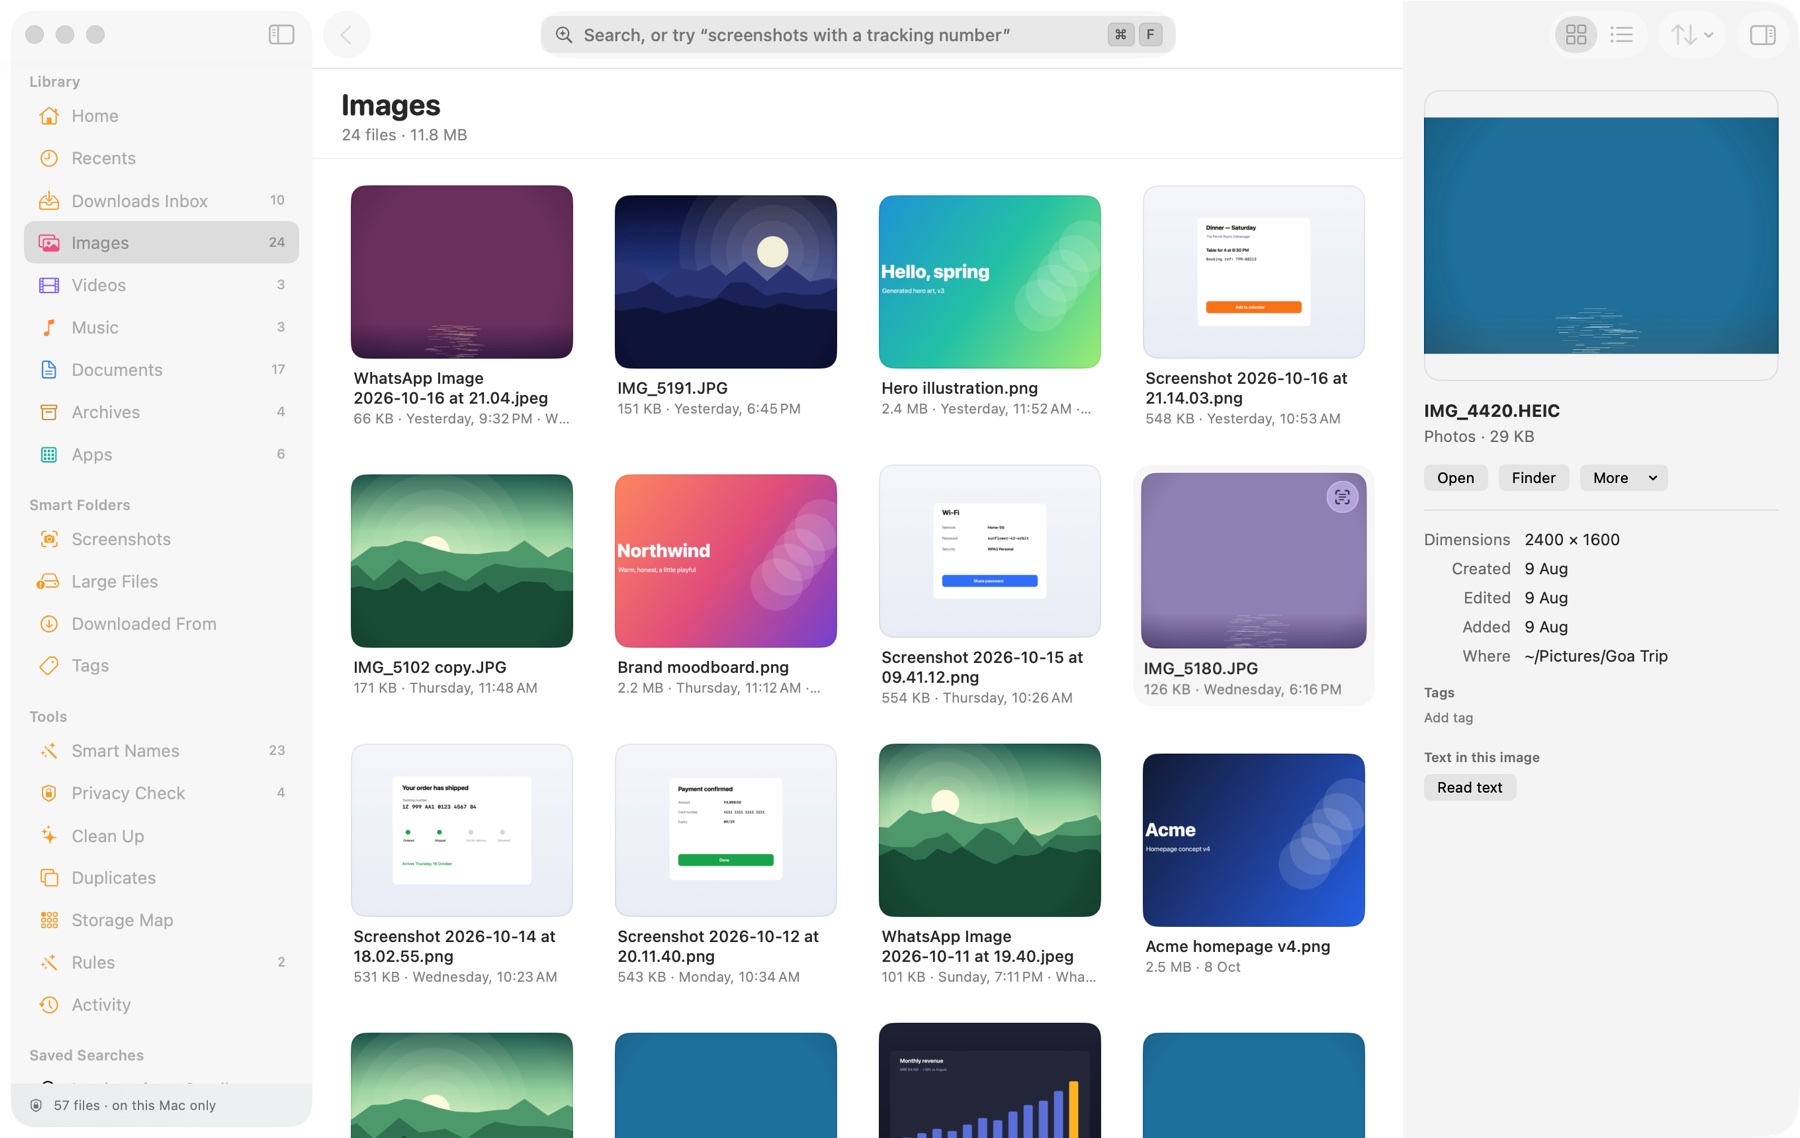Select the Hero illustration.png thumbnail

point(990,282)
